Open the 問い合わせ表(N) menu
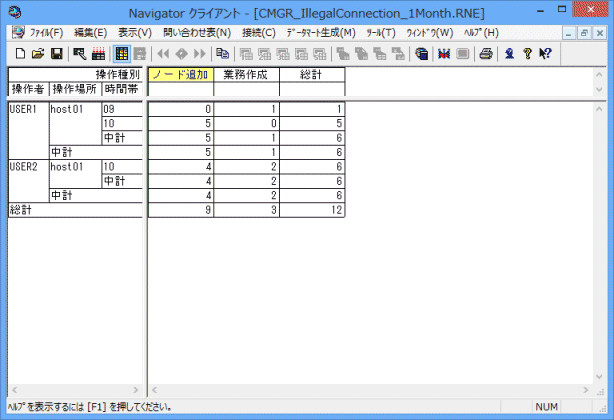Viewport: 614px width, 420px height. [x=190, y=33]
